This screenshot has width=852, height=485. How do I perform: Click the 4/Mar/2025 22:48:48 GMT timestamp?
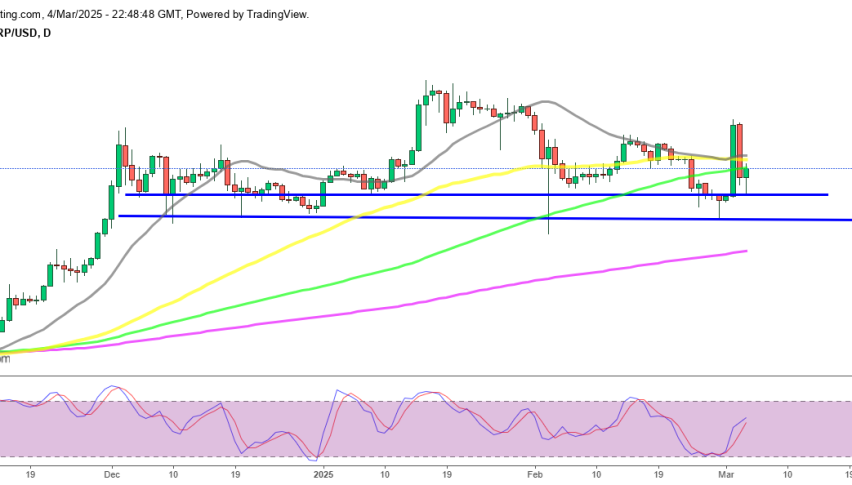(114, 15)
